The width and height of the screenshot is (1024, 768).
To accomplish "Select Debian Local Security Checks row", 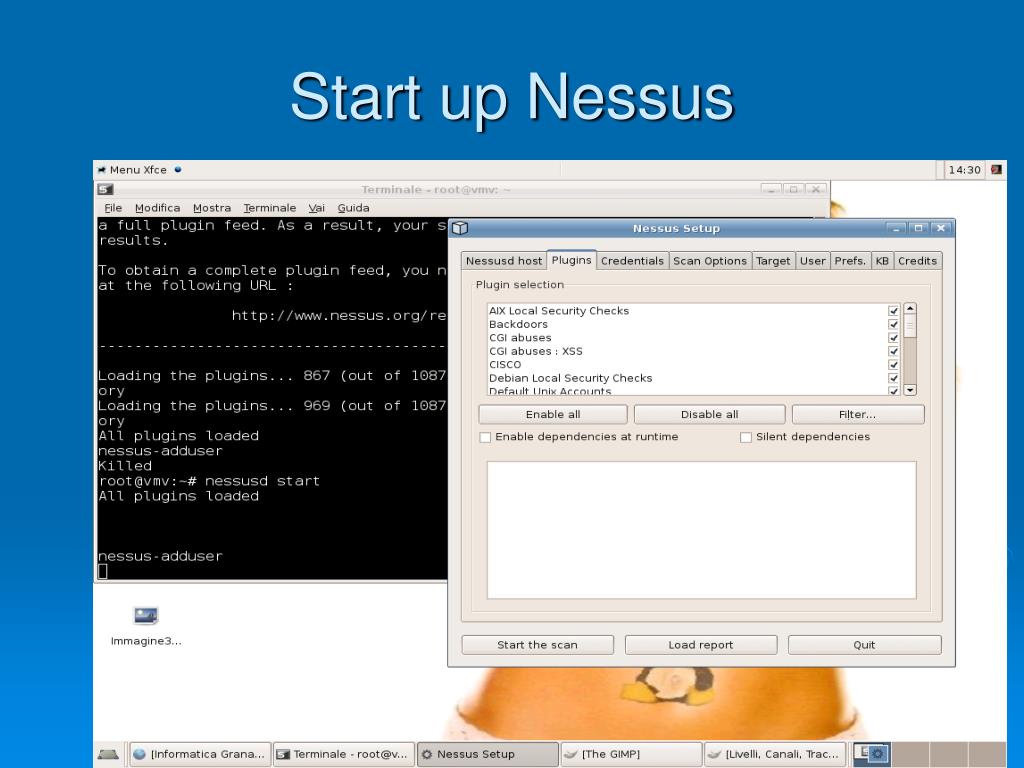I will (x=694, y=378).
